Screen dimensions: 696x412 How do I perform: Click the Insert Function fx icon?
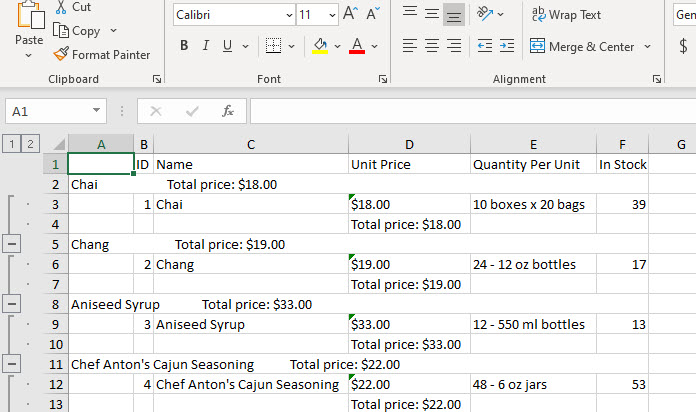coord(228,111)
